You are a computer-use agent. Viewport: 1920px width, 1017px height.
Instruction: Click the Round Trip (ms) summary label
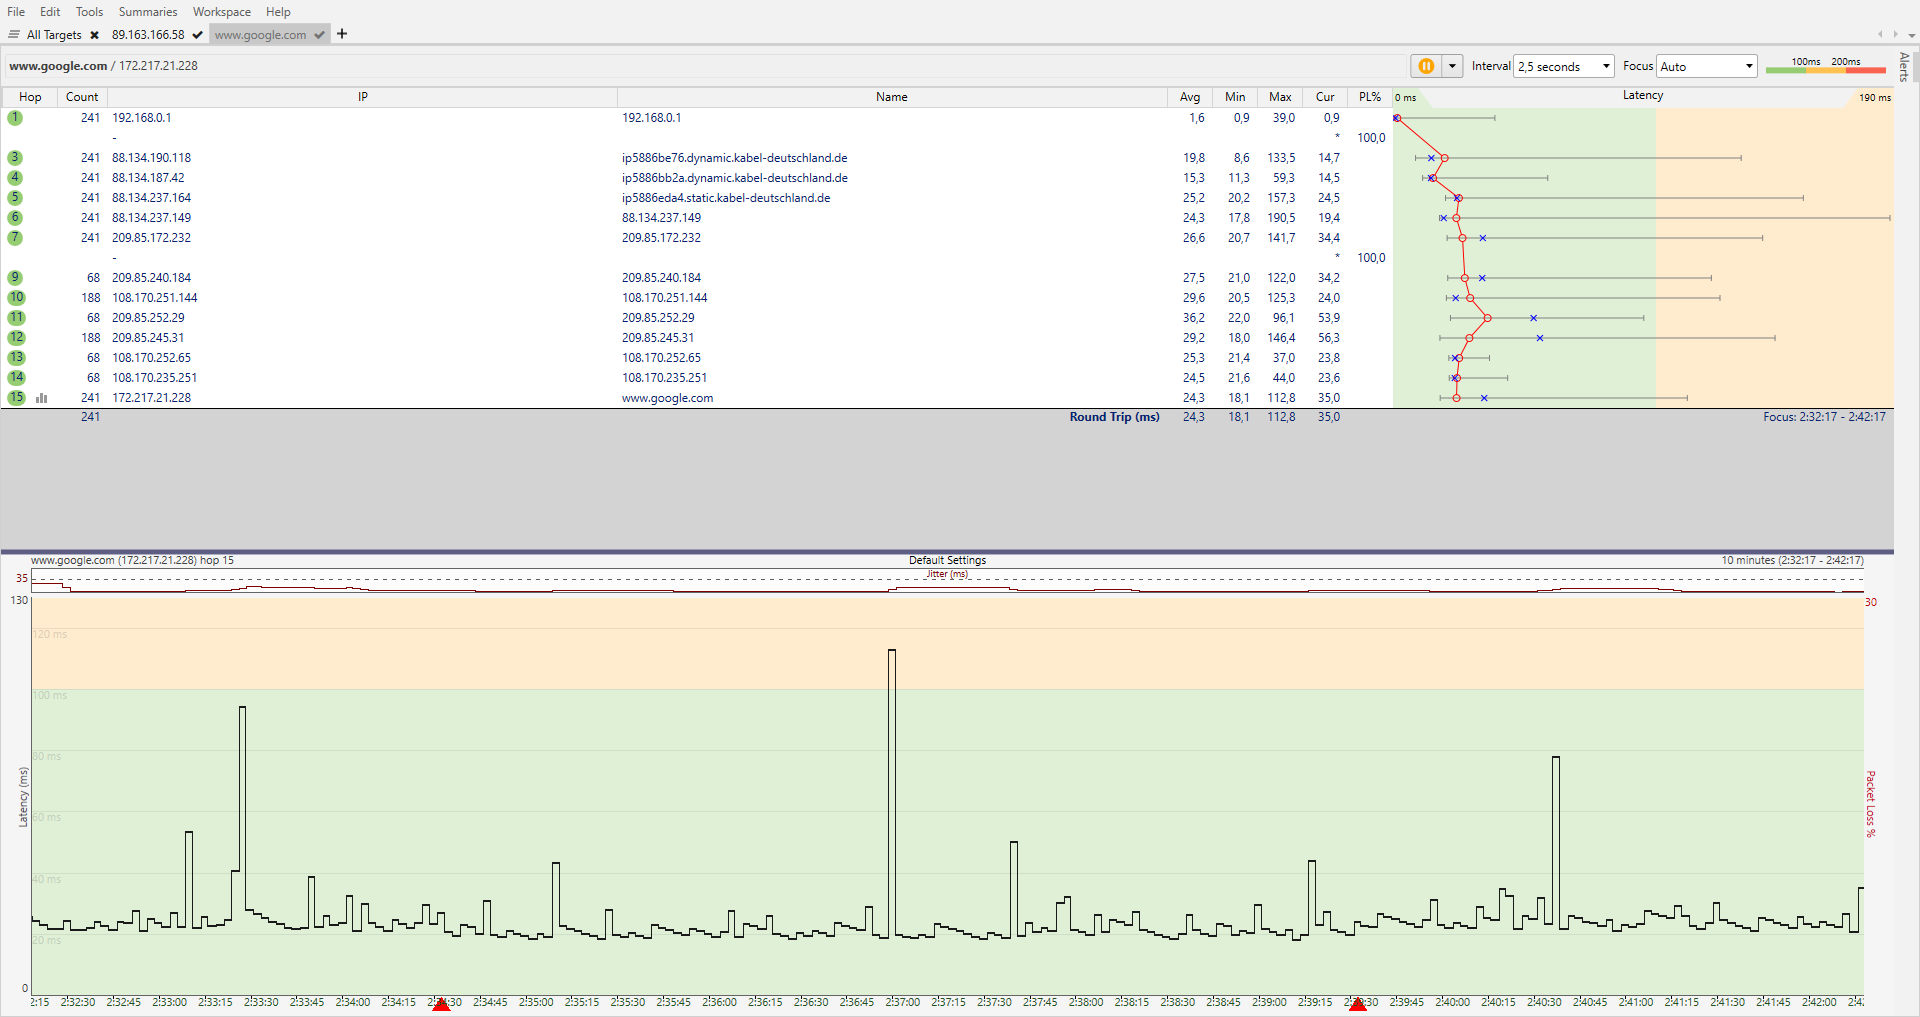click(x=1114, y=417)
